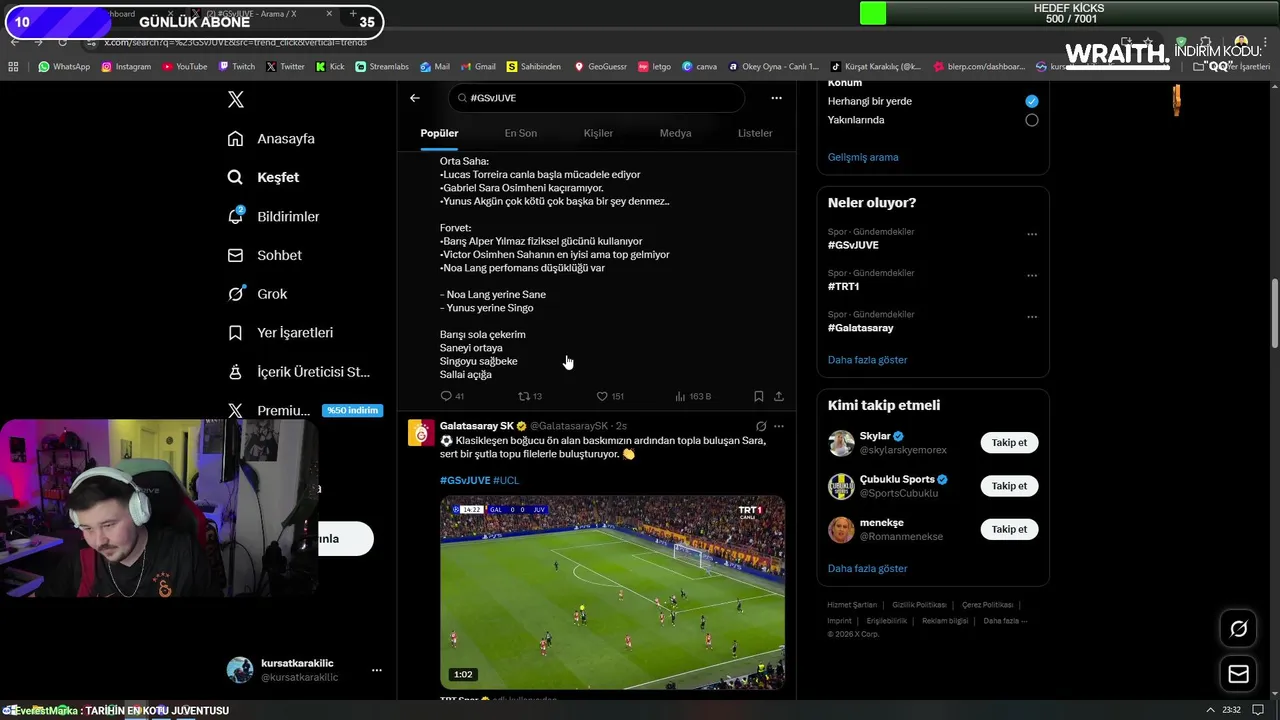Focus the #GSvJUVE search field
This screenshot has height=720, width=1280.
[597, 98]
